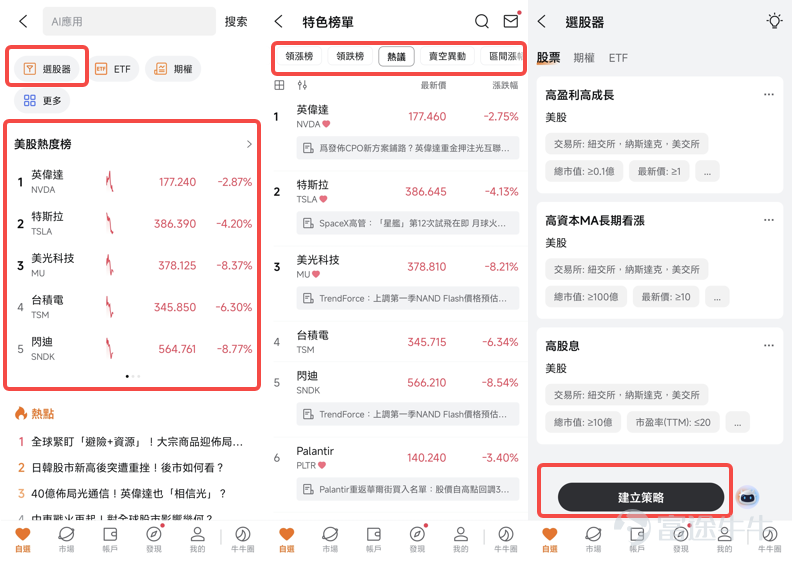
Task: Select the 賣空異動 tab
Action: click(447, 56)
